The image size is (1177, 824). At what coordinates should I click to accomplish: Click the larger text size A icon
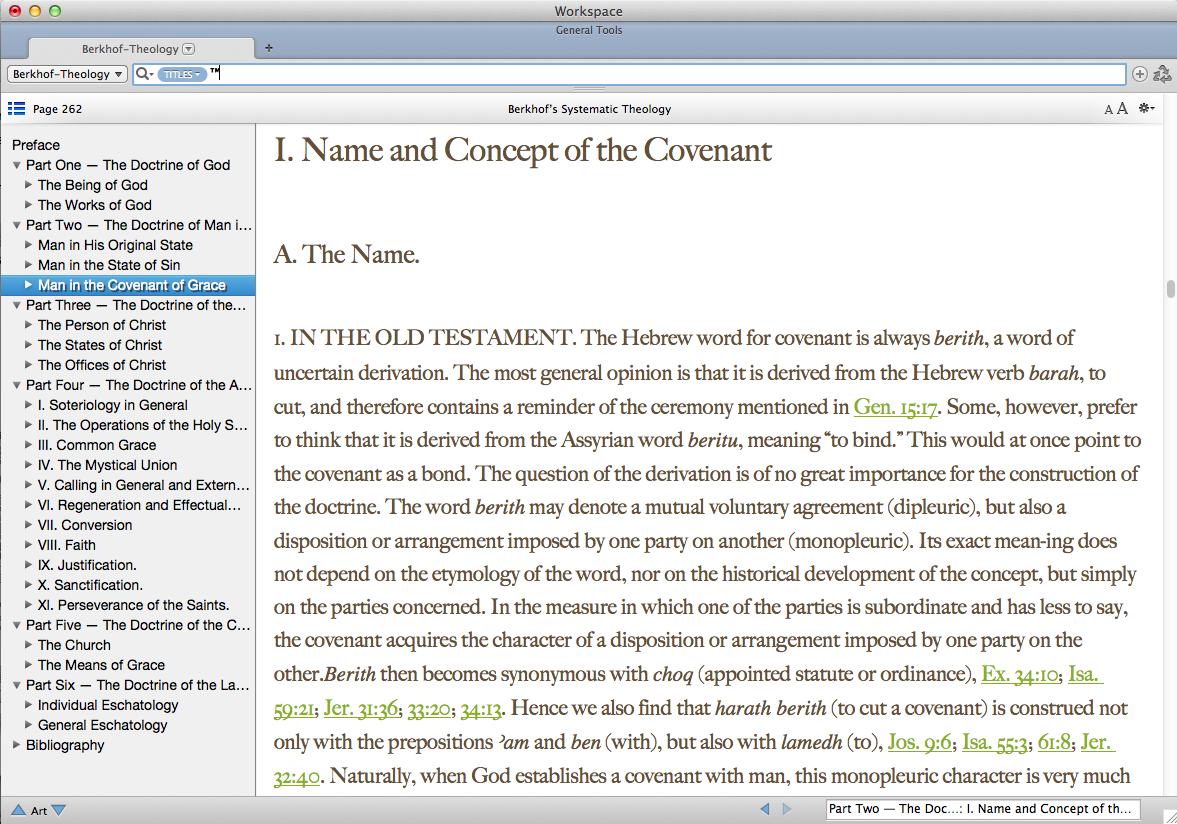(x=1122, y=109)
